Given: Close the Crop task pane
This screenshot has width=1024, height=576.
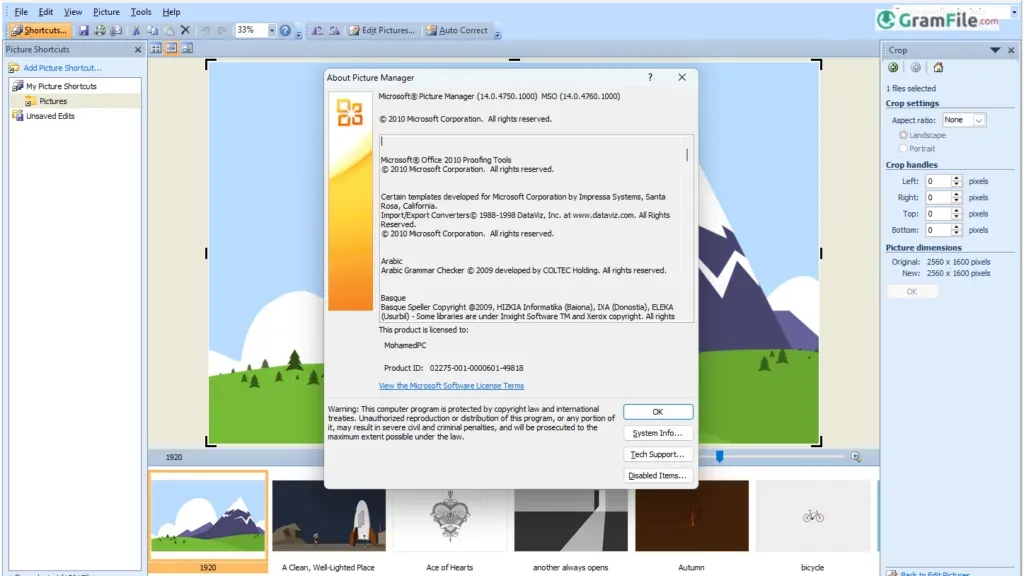Looking at the screenshot, I should coord(1011,50).
